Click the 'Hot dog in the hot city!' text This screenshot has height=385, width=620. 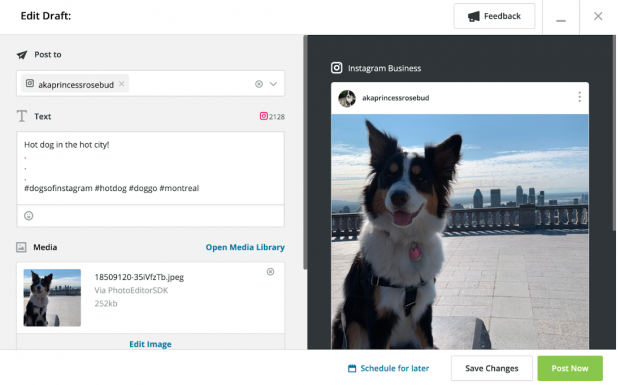(x=66, y=145)
